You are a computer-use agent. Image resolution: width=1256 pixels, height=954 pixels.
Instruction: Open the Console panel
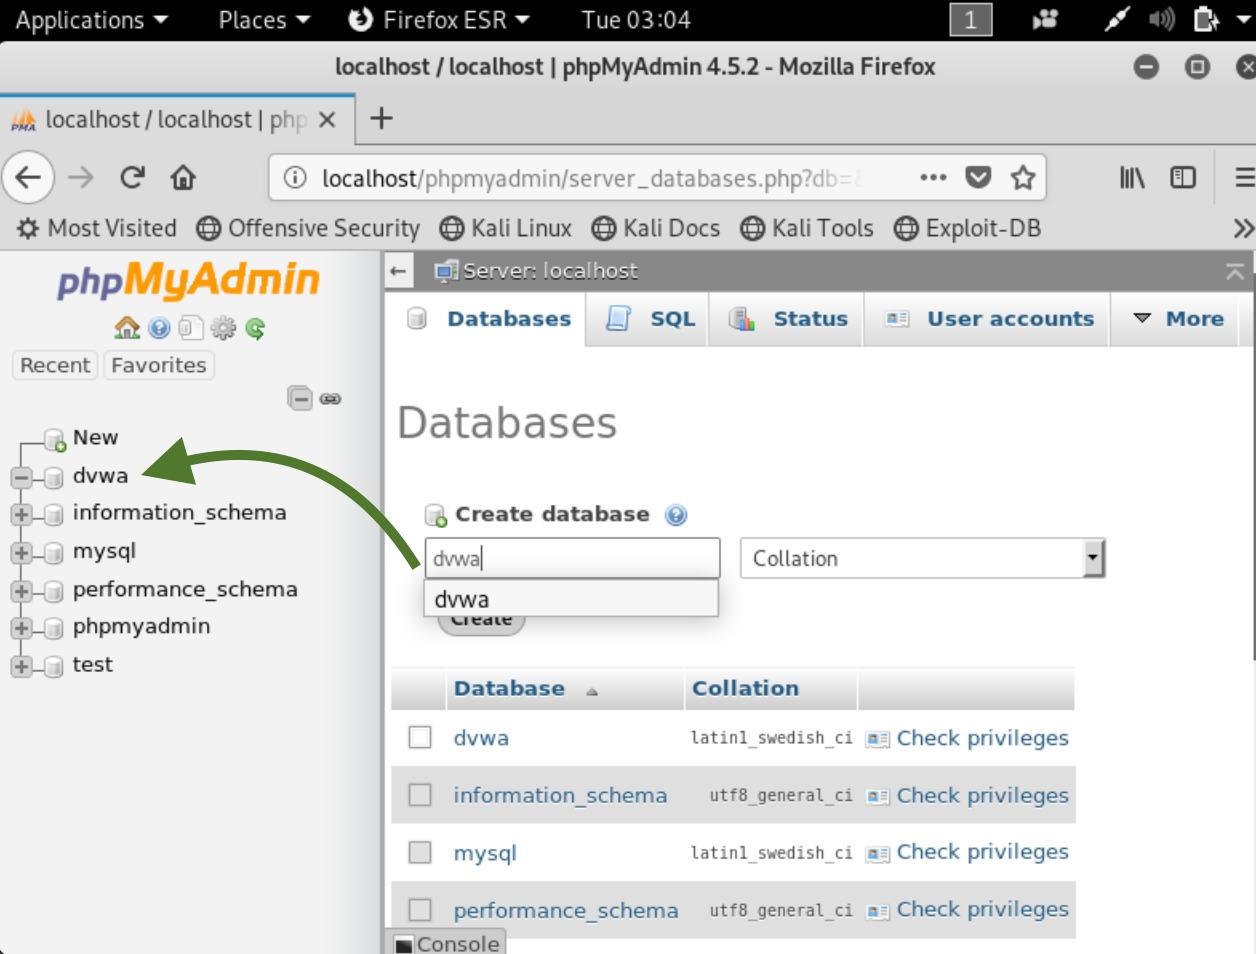(x=446, y=943)
